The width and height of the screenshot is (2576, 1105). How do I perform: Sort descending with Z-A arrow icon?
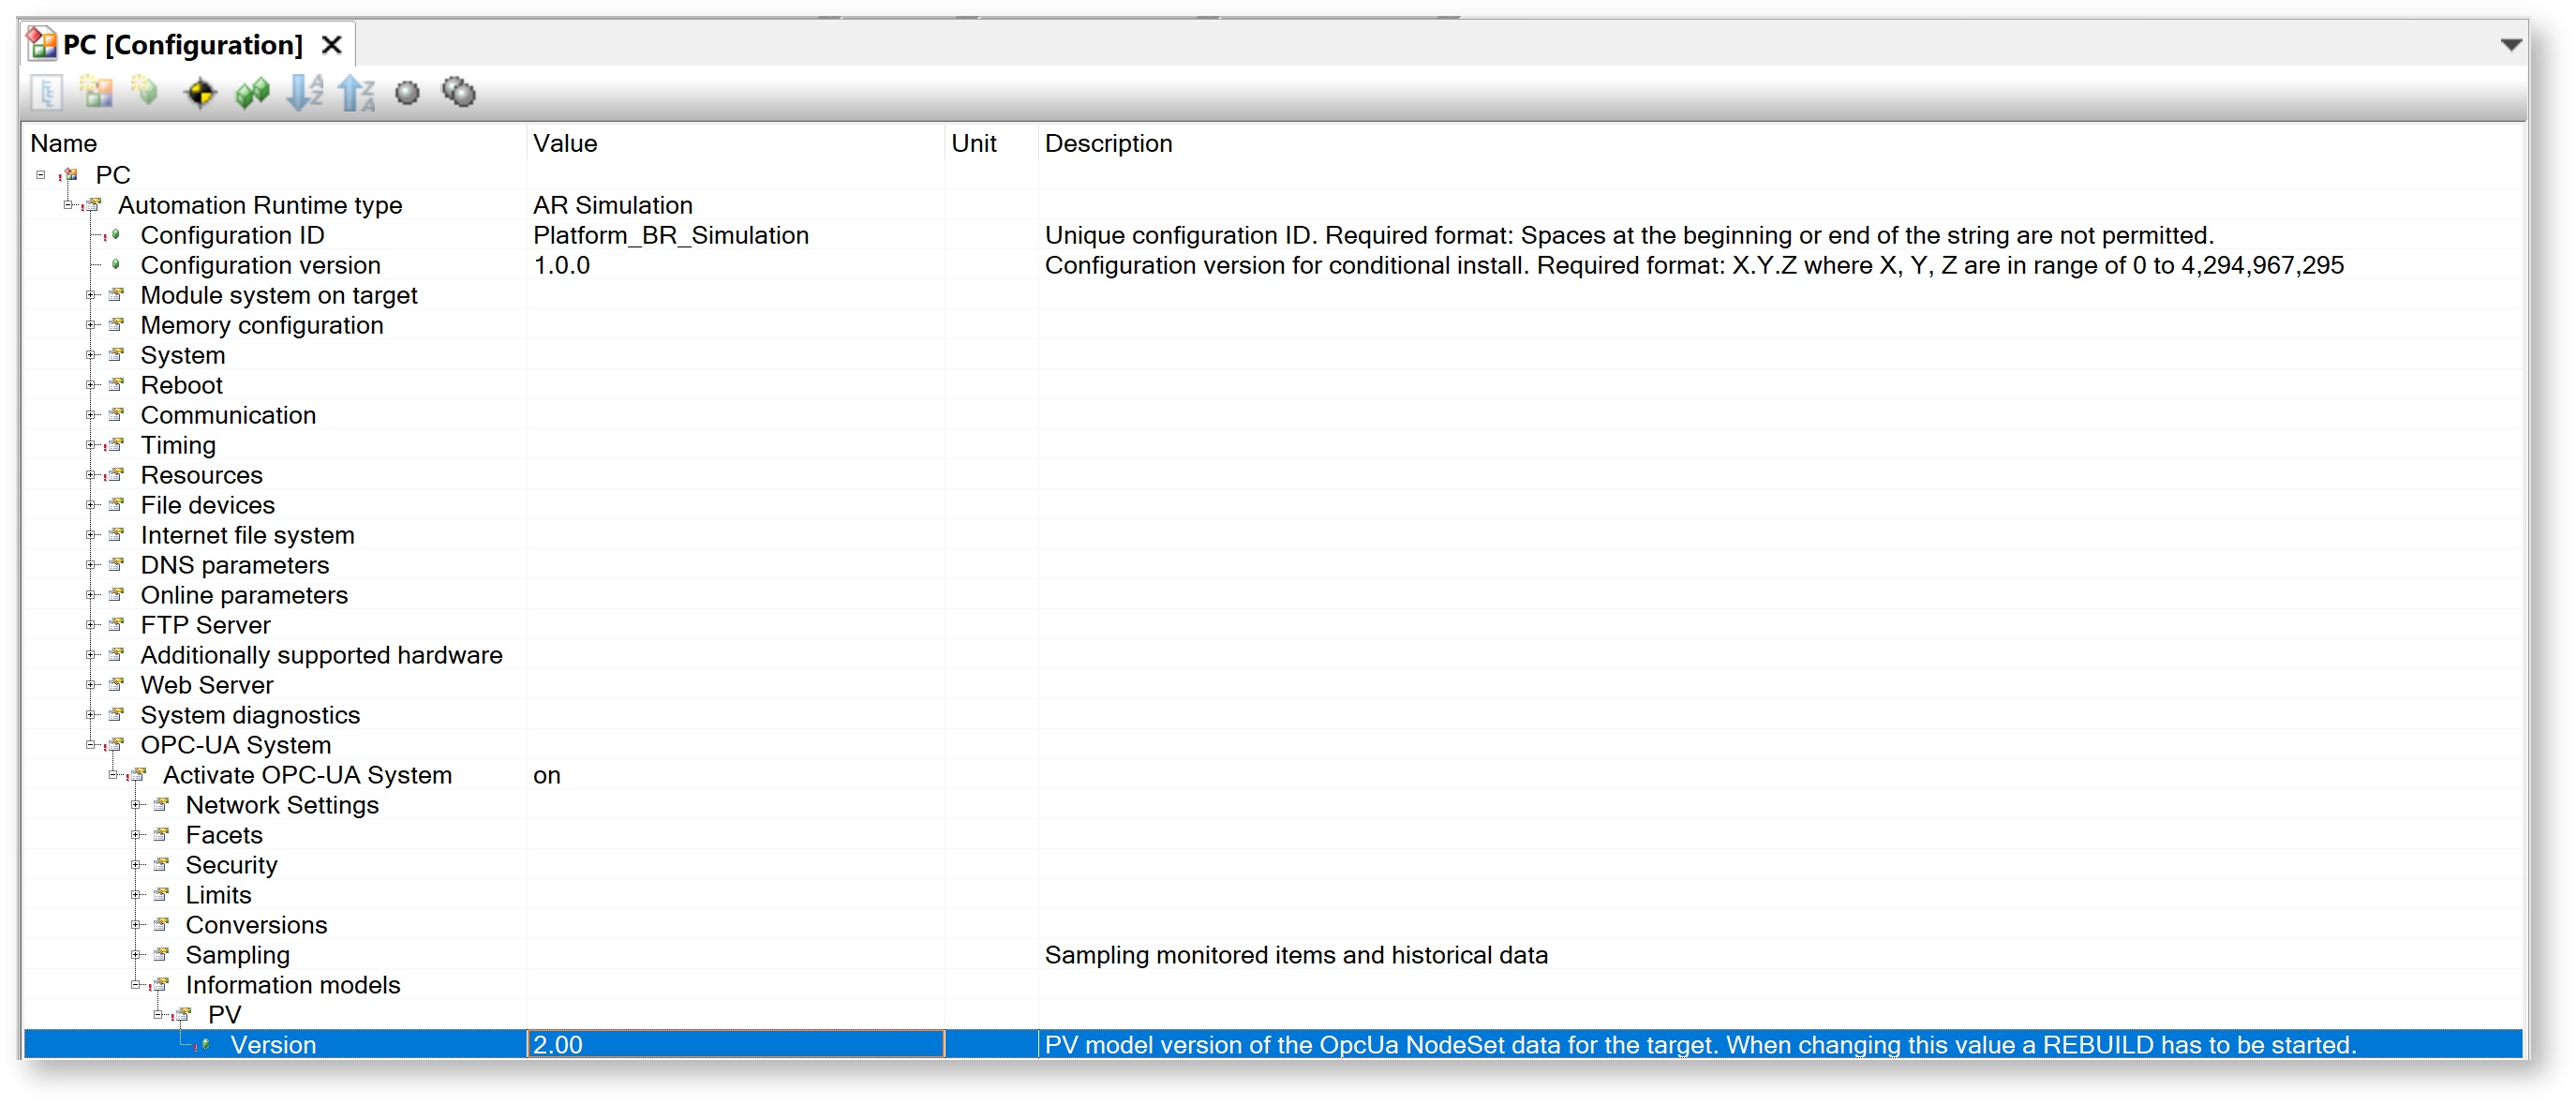click(356, 93)
